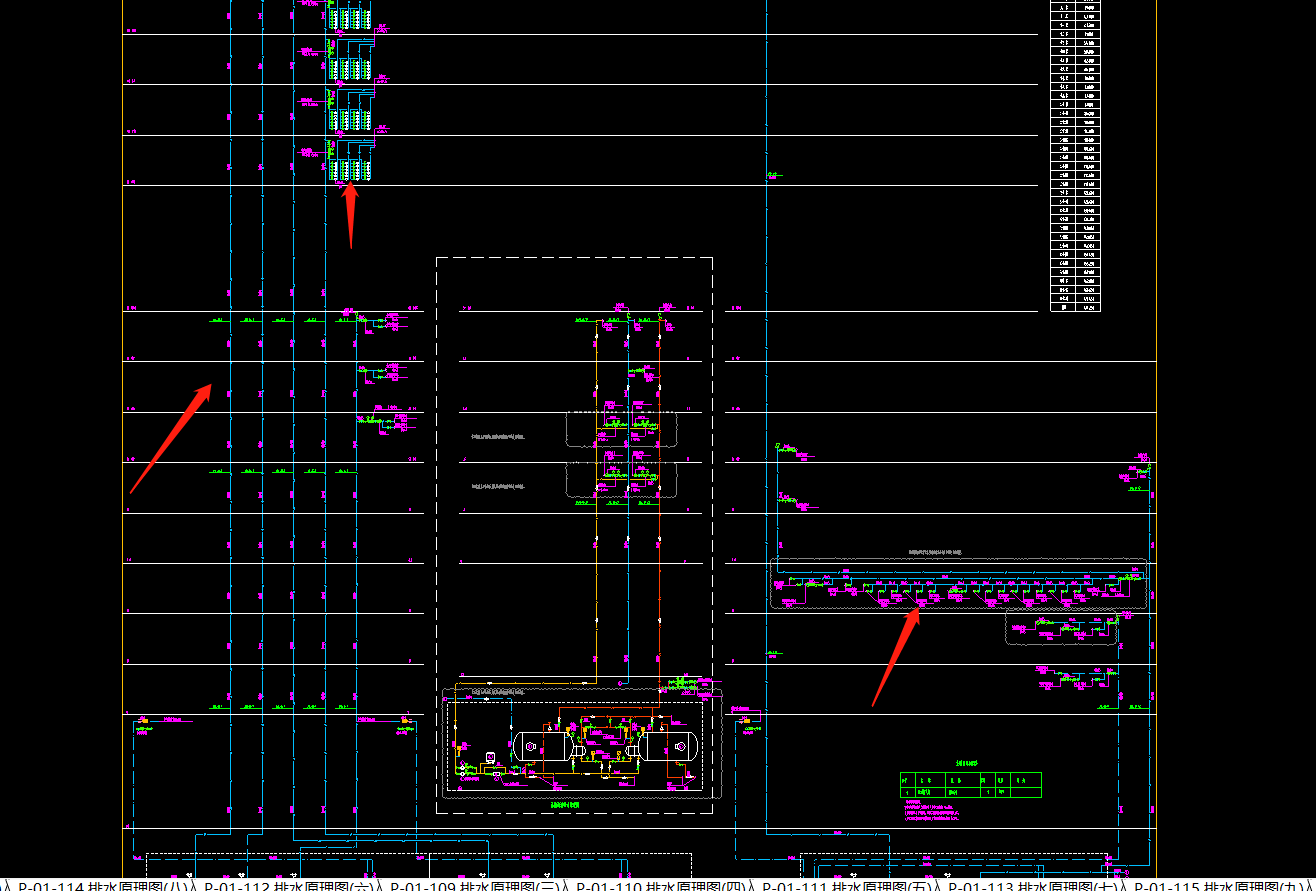Switch to layout tab P-01-114 排水原理图(八)
The height and width of the screenshot is (891, 1316).
(102, 885)
